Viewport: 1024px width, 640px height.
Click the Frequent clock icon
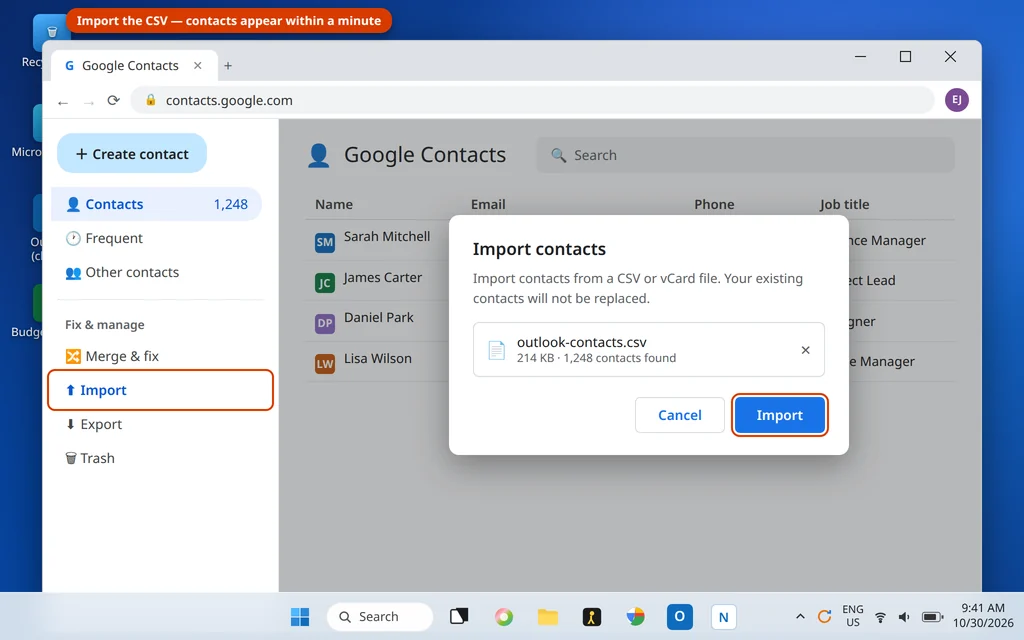coord(73,238)
